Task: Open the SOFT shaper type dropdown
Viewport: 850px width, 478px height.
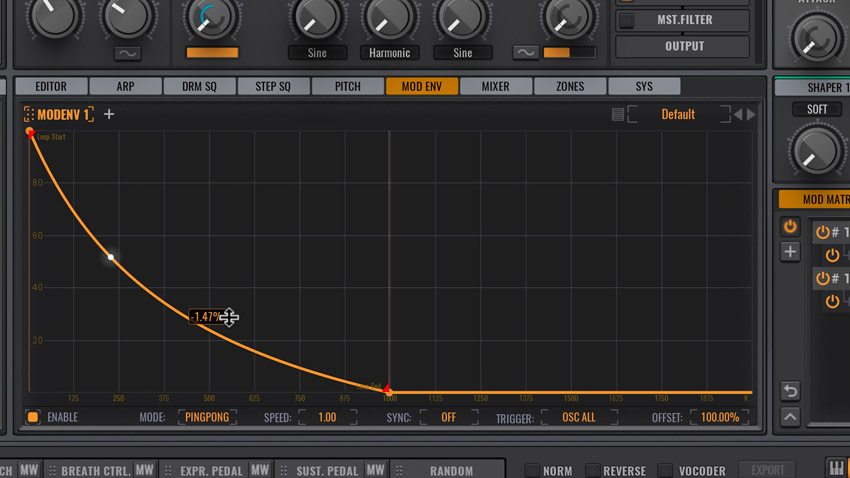Action: [817, 109]
